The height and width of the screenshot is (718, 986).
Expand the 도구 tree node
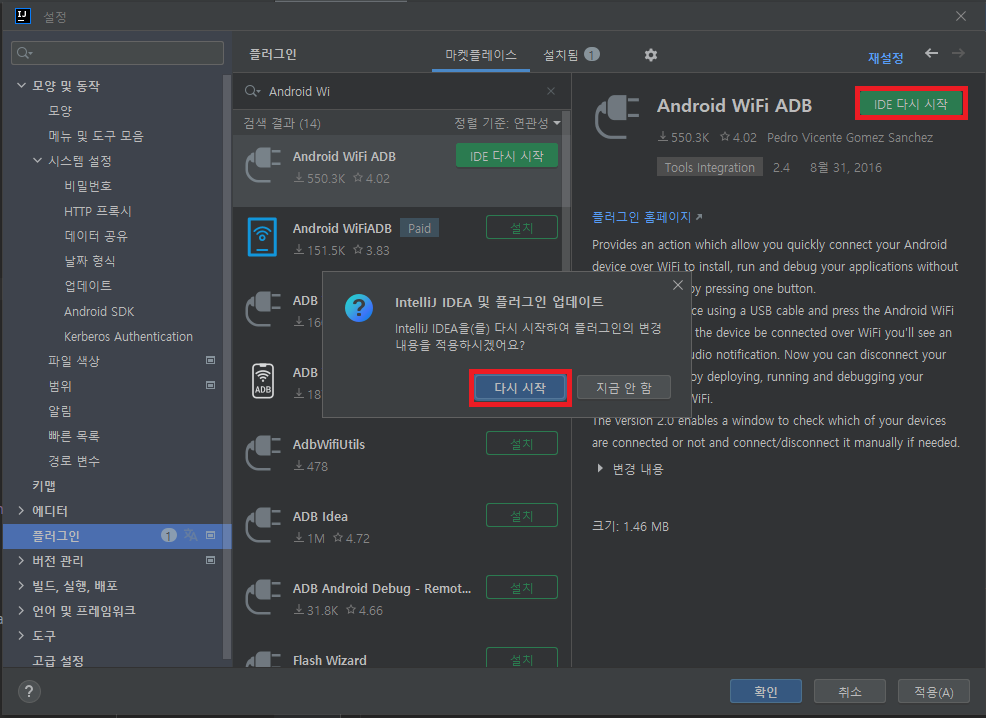click(21, 636)
